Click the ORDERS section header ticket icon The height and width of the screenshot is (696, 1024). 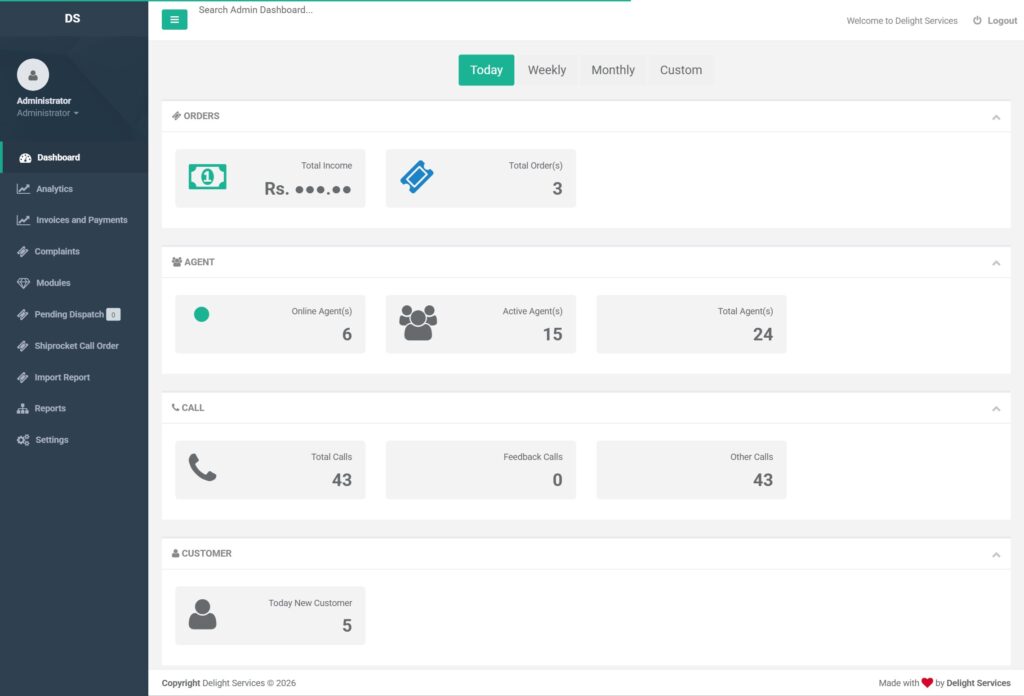point(176,116)
